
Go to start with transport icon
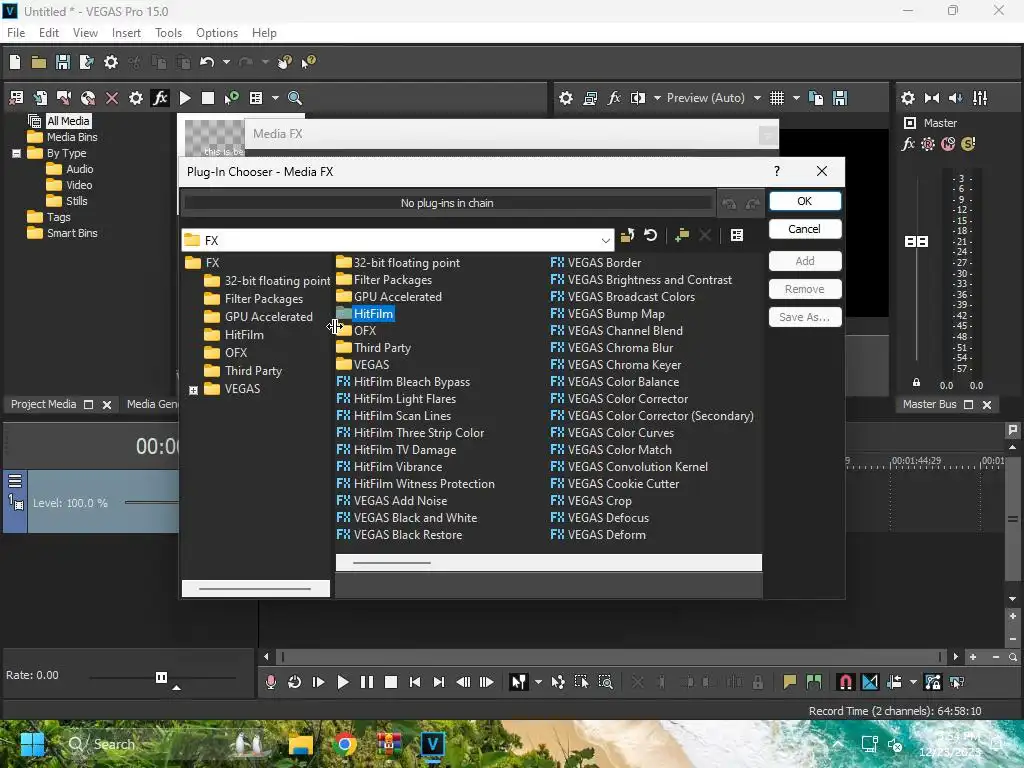pyautogui.click(x=415, y=682)
